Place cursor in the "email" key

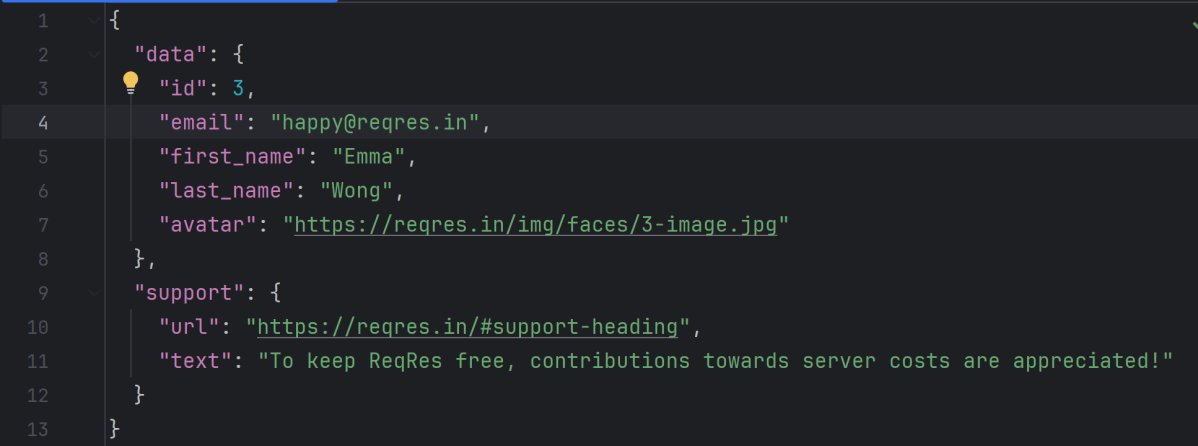point(203,123)
